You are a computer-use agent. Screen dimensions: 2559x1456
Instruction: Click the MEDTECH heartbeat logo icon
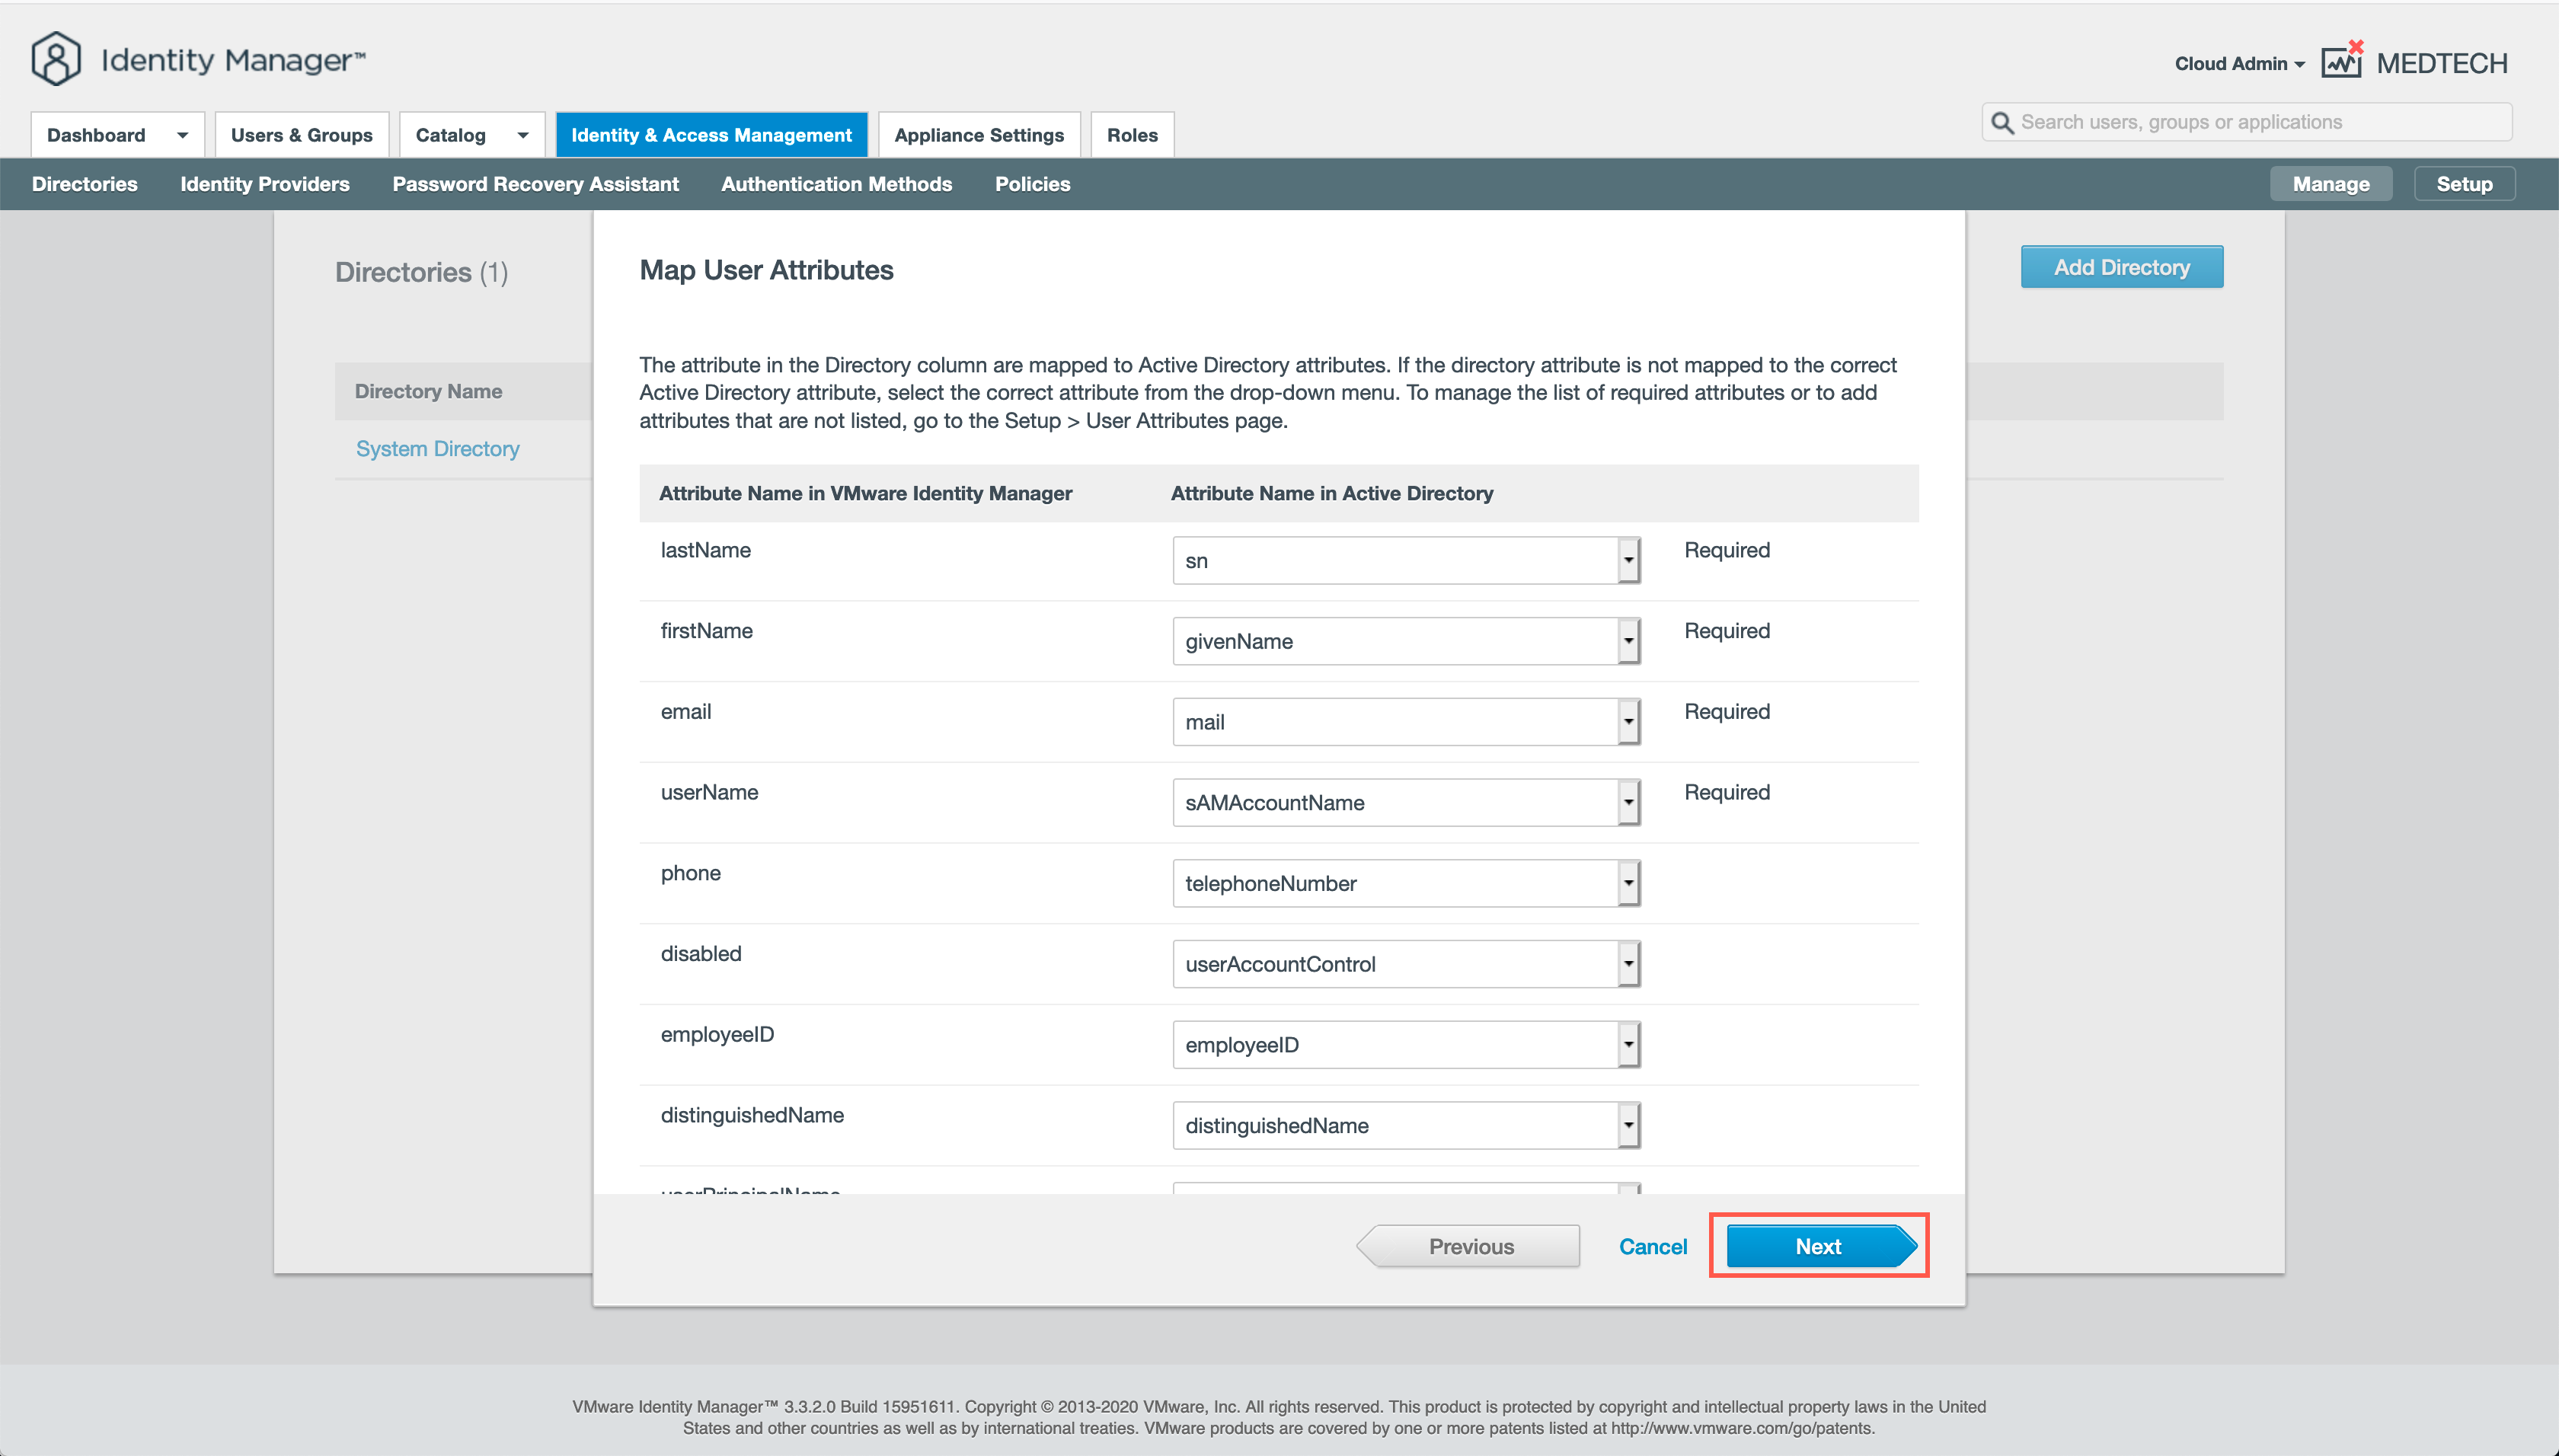point(2341,62)
